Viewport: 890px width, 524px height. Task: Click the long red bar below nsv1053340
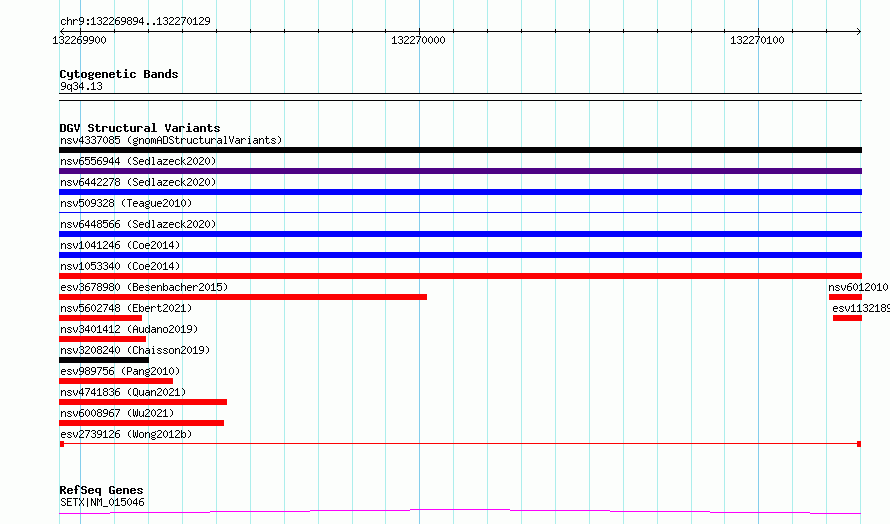(460, 276)
